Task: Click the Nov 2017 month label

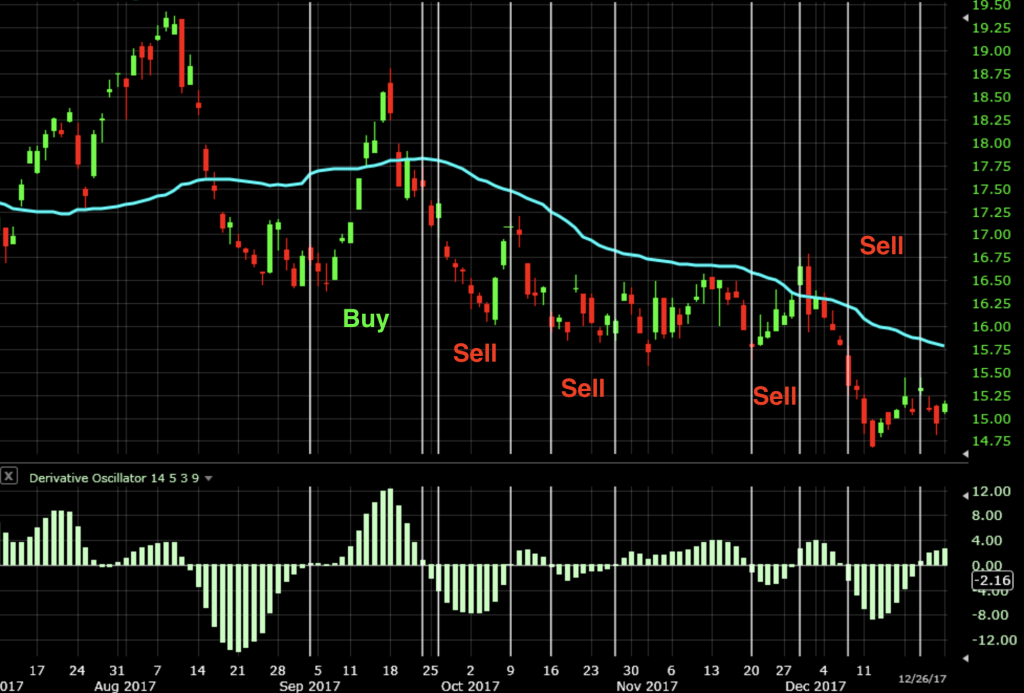Action: 647,686
